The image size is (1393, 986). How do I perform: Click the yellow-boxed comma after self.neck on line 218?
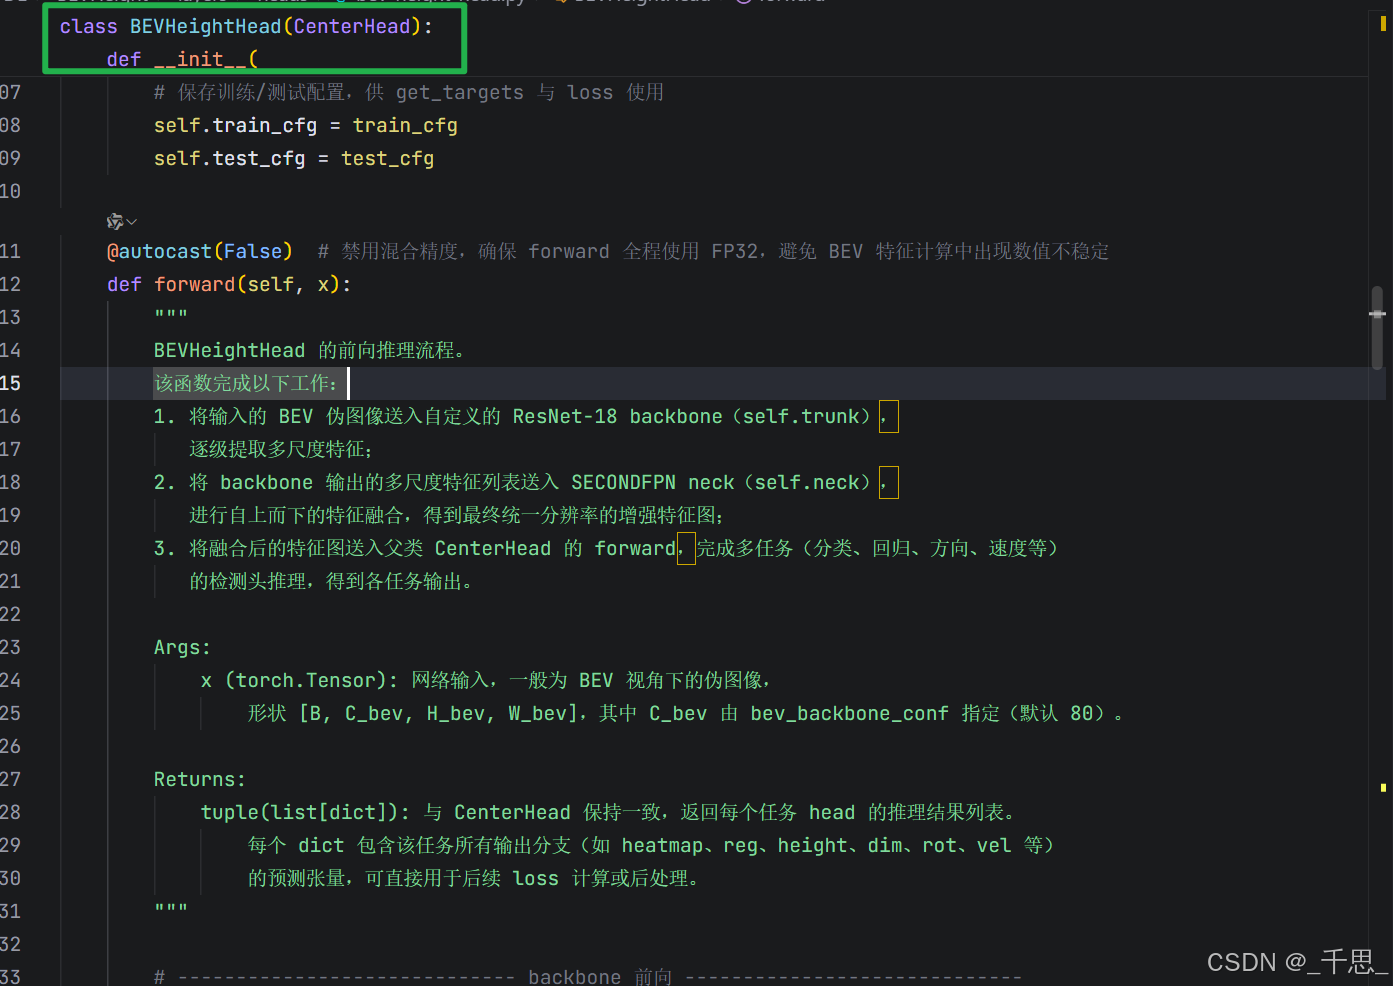[x=888, y=482]
